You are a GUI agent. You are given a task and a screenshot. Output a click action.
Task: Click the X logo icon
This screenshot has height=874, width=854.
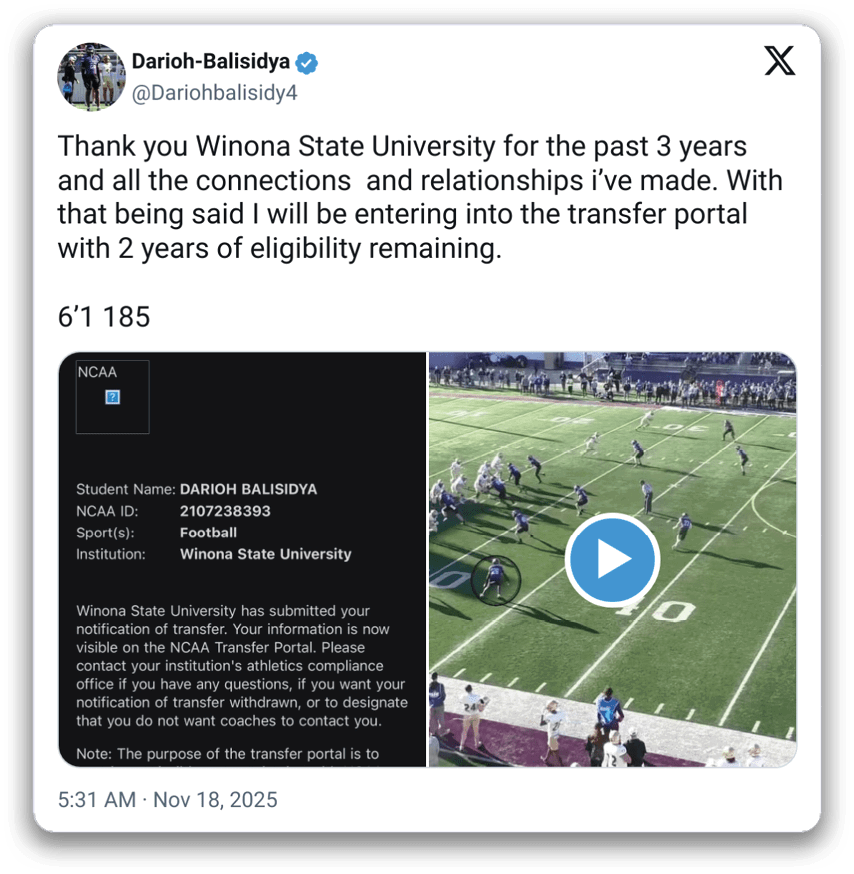coord(780,61)
